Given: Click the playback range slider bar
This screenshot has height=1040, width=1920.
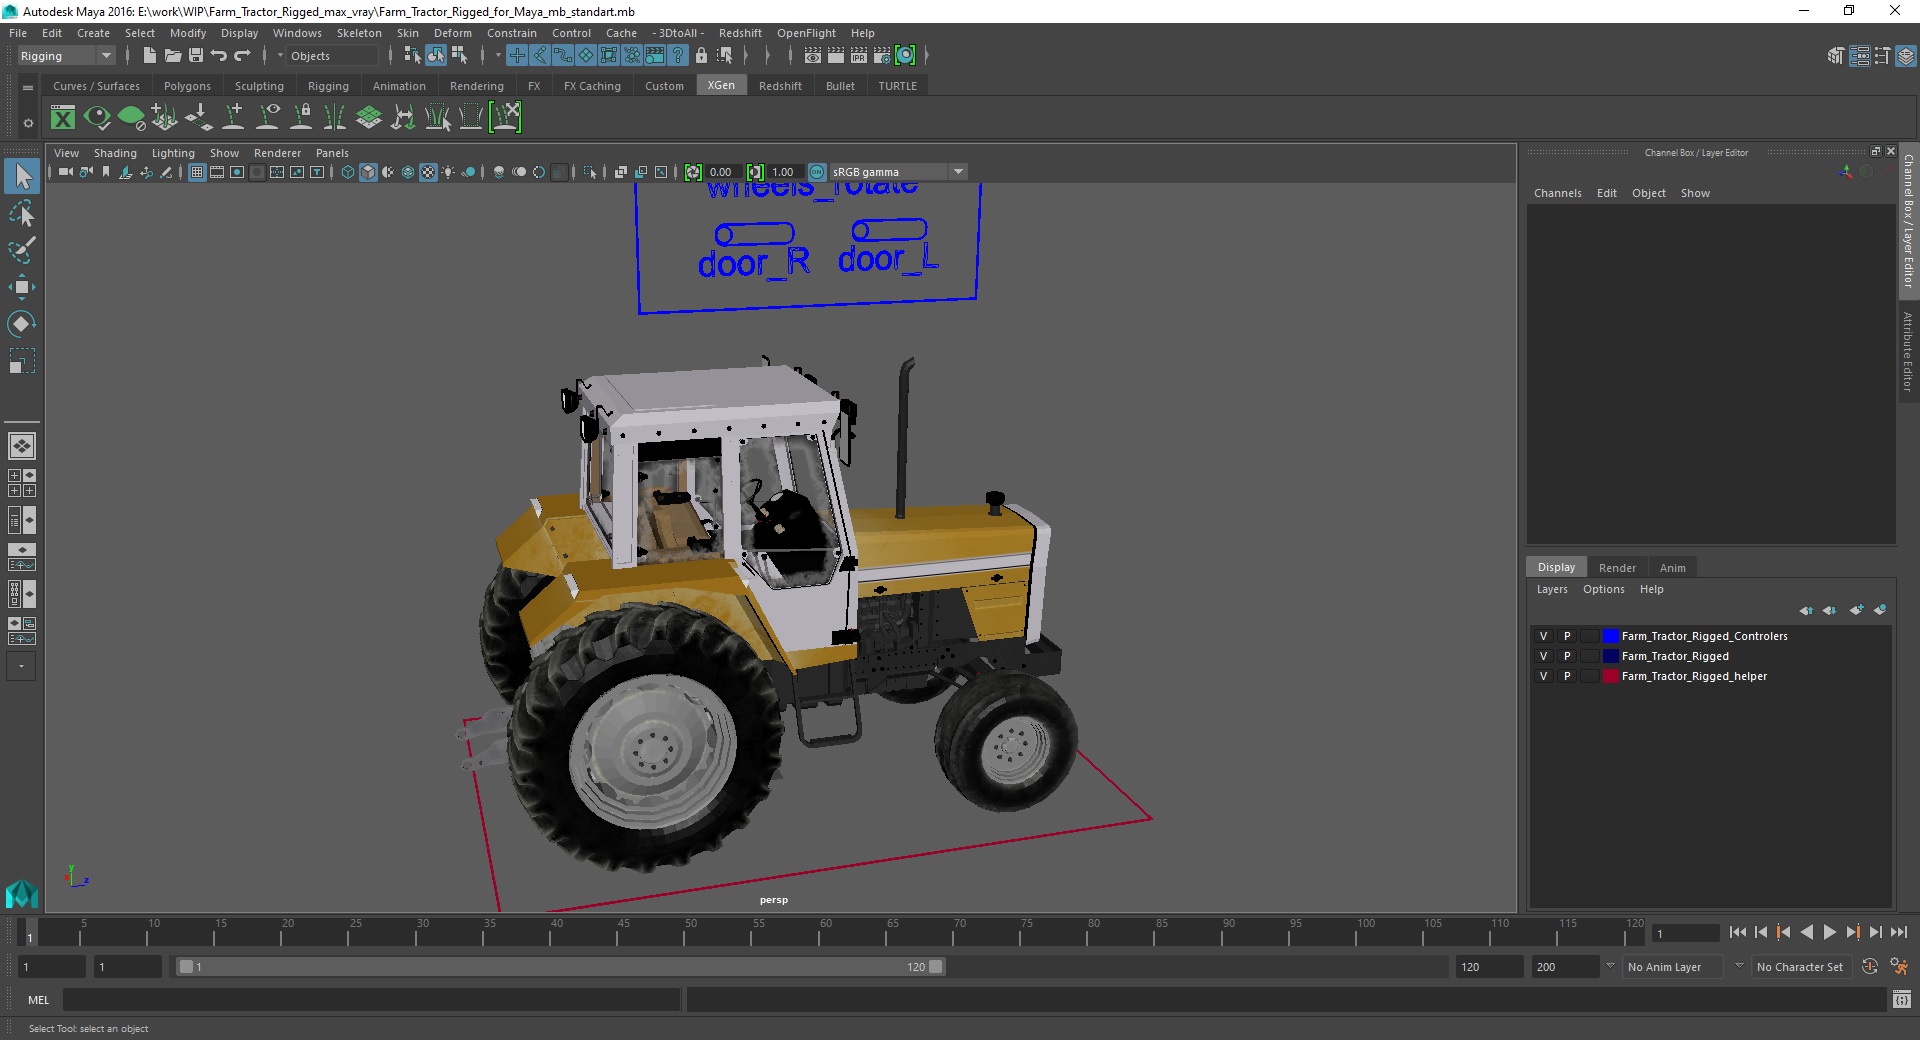Looking at the screenshot, I should pyautogui.click(x=560, y=967).
